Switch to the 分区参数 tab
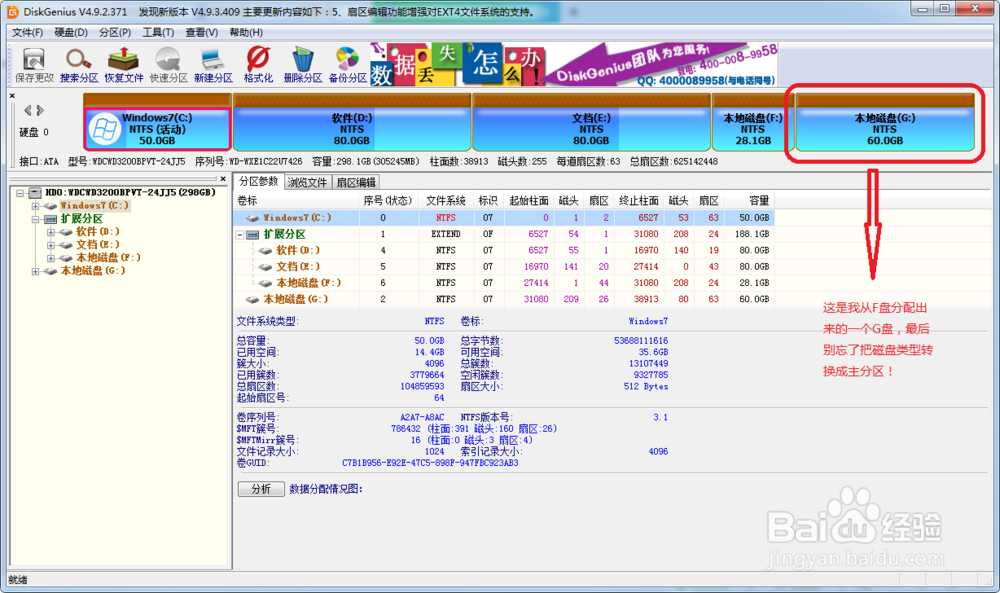 coord(258,182)
